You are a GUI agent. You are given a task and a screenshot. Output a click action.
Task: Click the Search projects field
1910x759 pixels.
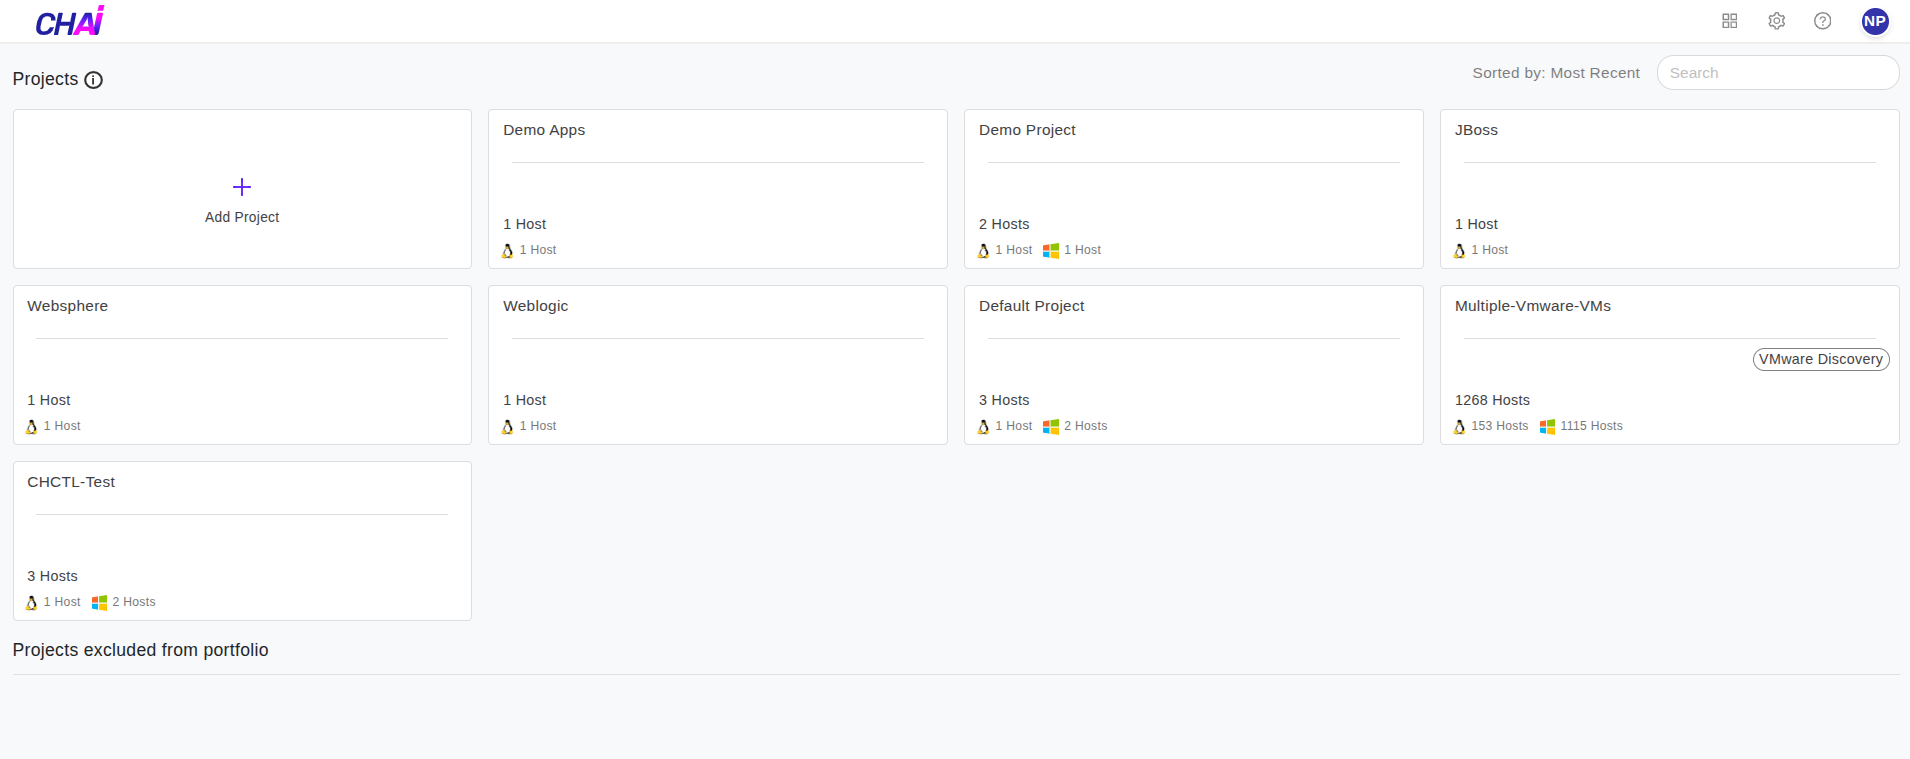click(1777, 73)
